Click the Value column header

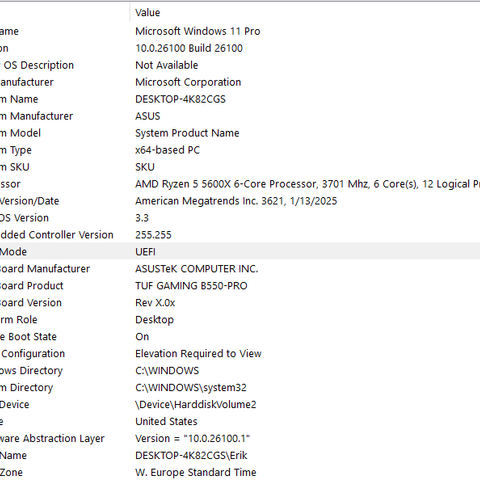pyautogui.click(x=148, y=13)
